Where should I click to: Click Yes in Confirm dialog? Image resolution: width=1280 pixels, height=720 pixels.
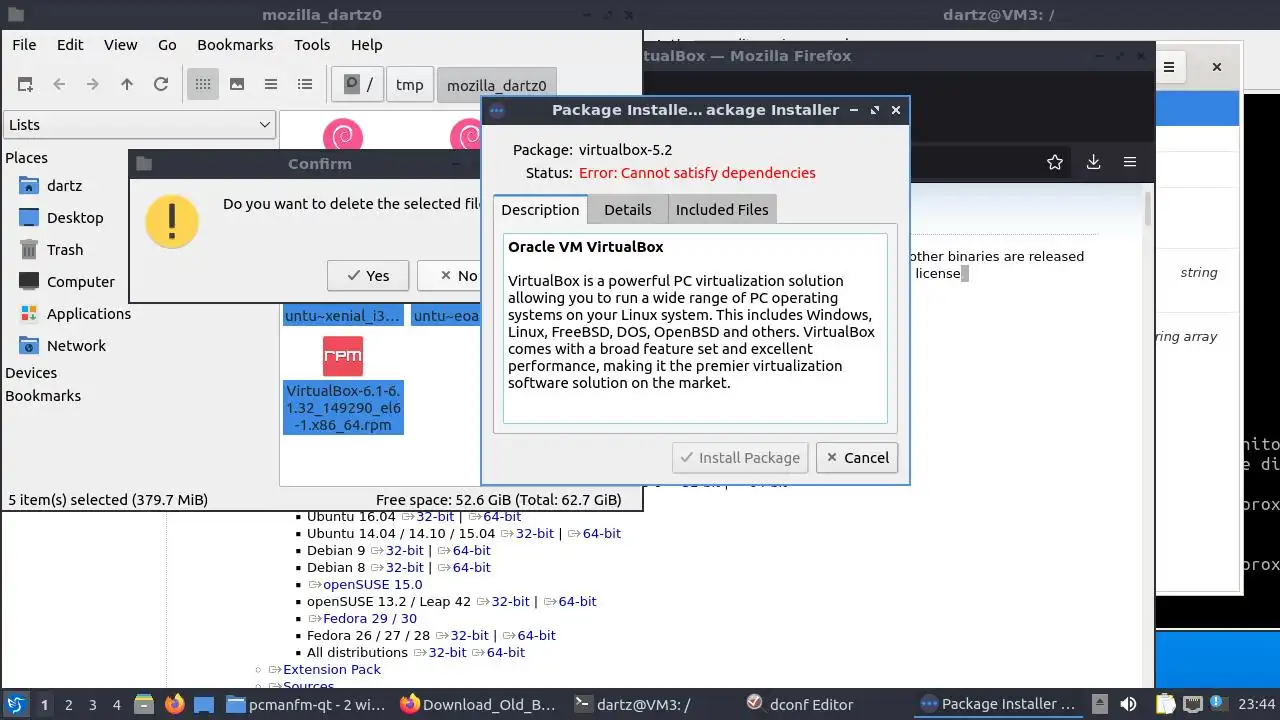point(368,276)
